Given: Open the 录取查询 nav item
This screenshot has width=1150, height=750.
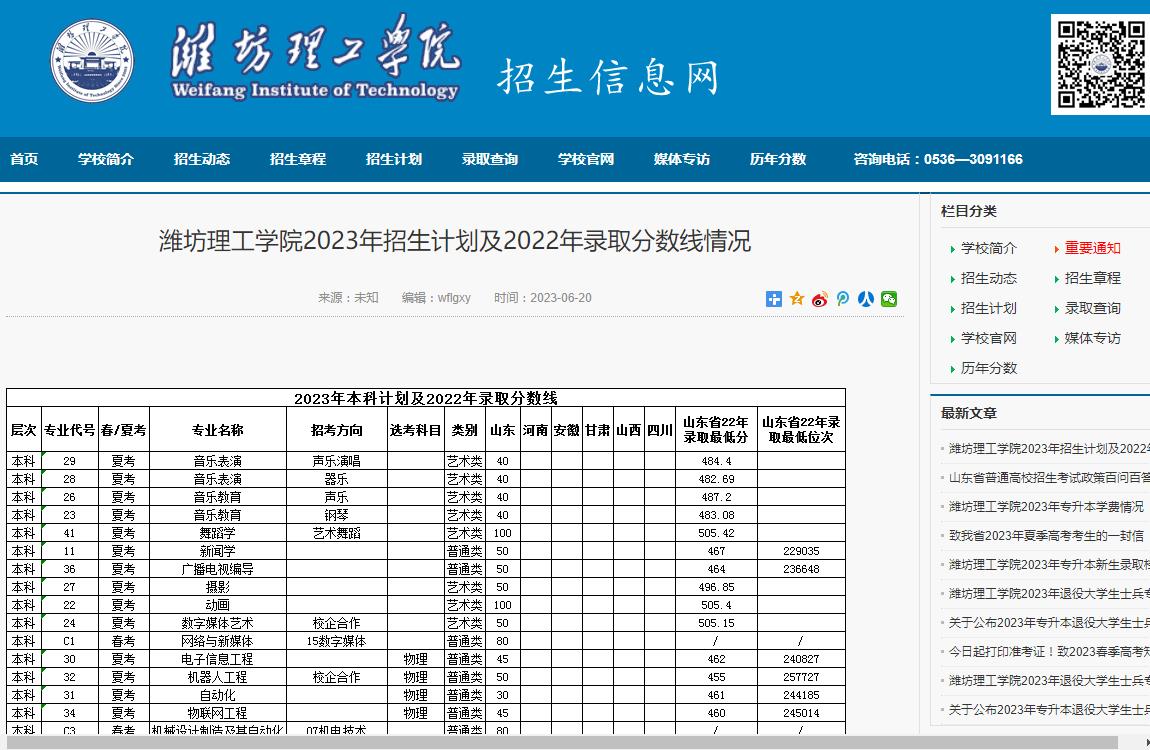Looking at the screenshot, I should coord(490,159).
